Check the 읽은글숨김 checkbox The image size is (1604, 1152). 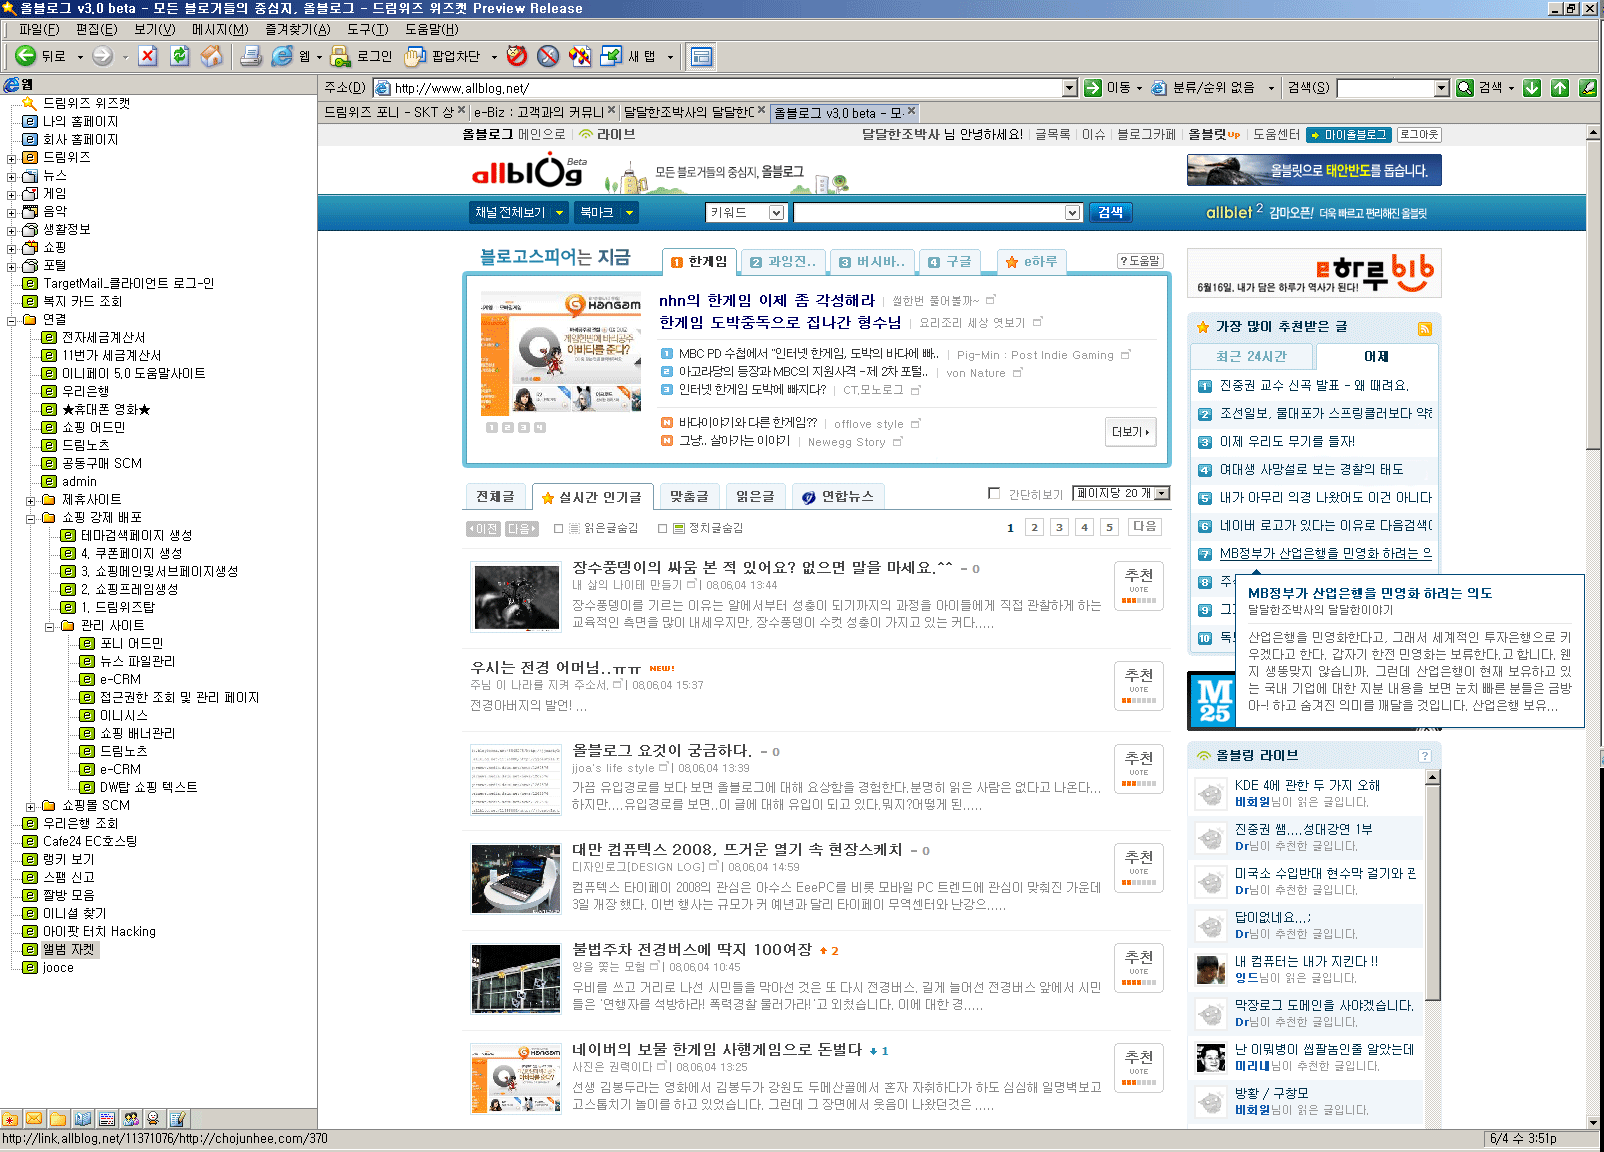tap(559, 528)
